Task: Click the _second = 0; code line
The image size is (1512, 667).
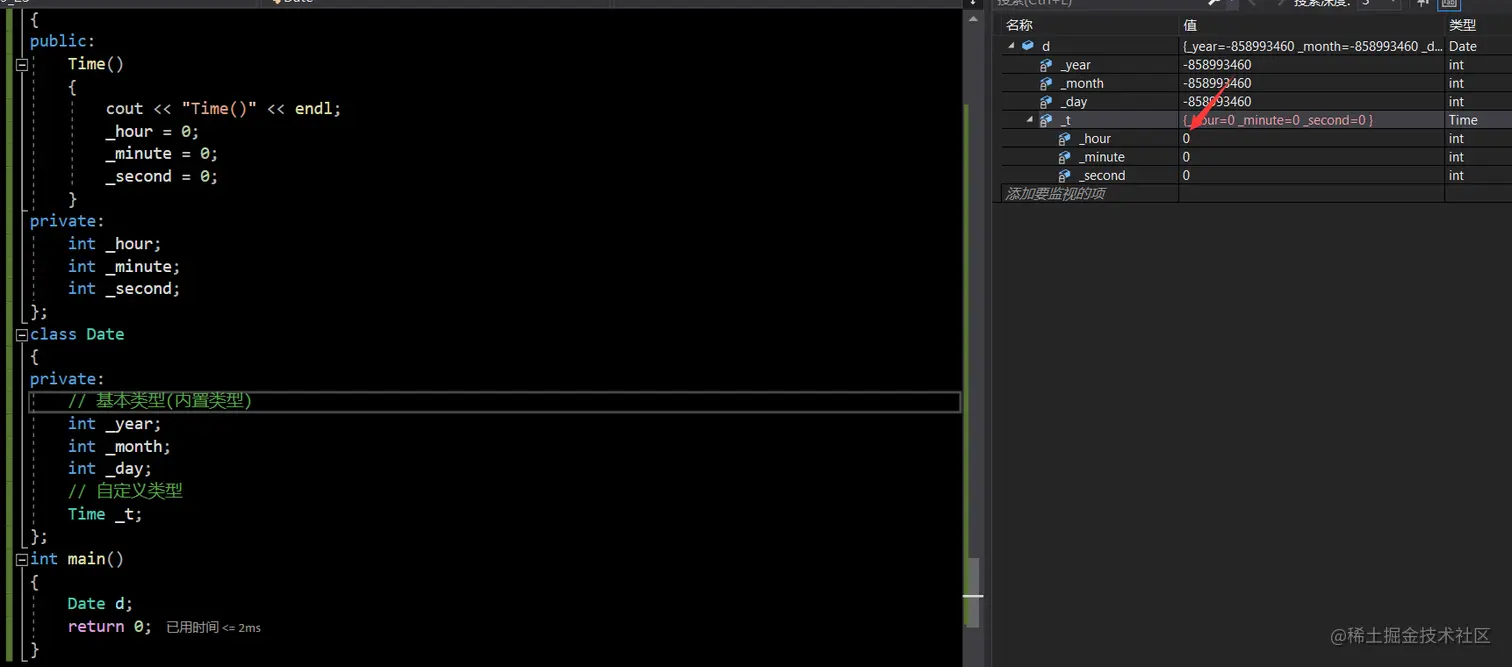Action: 161,177
